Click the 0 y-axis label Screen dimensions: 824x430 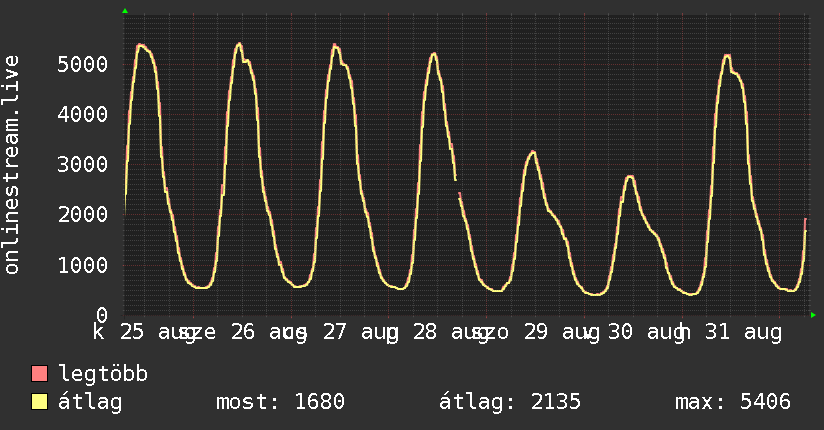pos(102,315)
